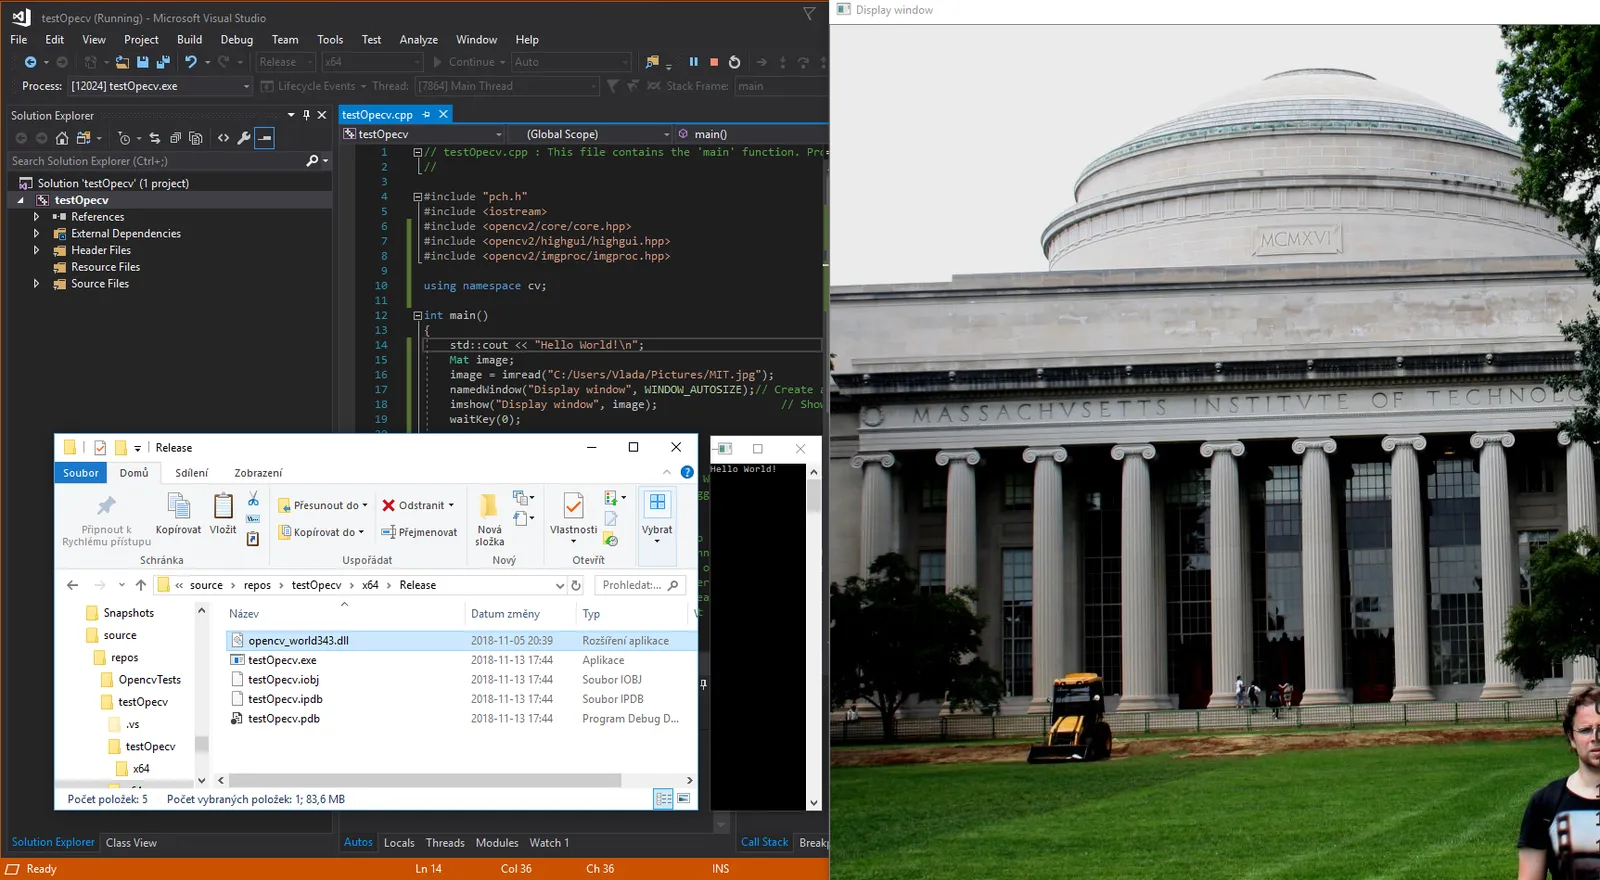Open the Build menu
1600x880 pixels.
189,40
